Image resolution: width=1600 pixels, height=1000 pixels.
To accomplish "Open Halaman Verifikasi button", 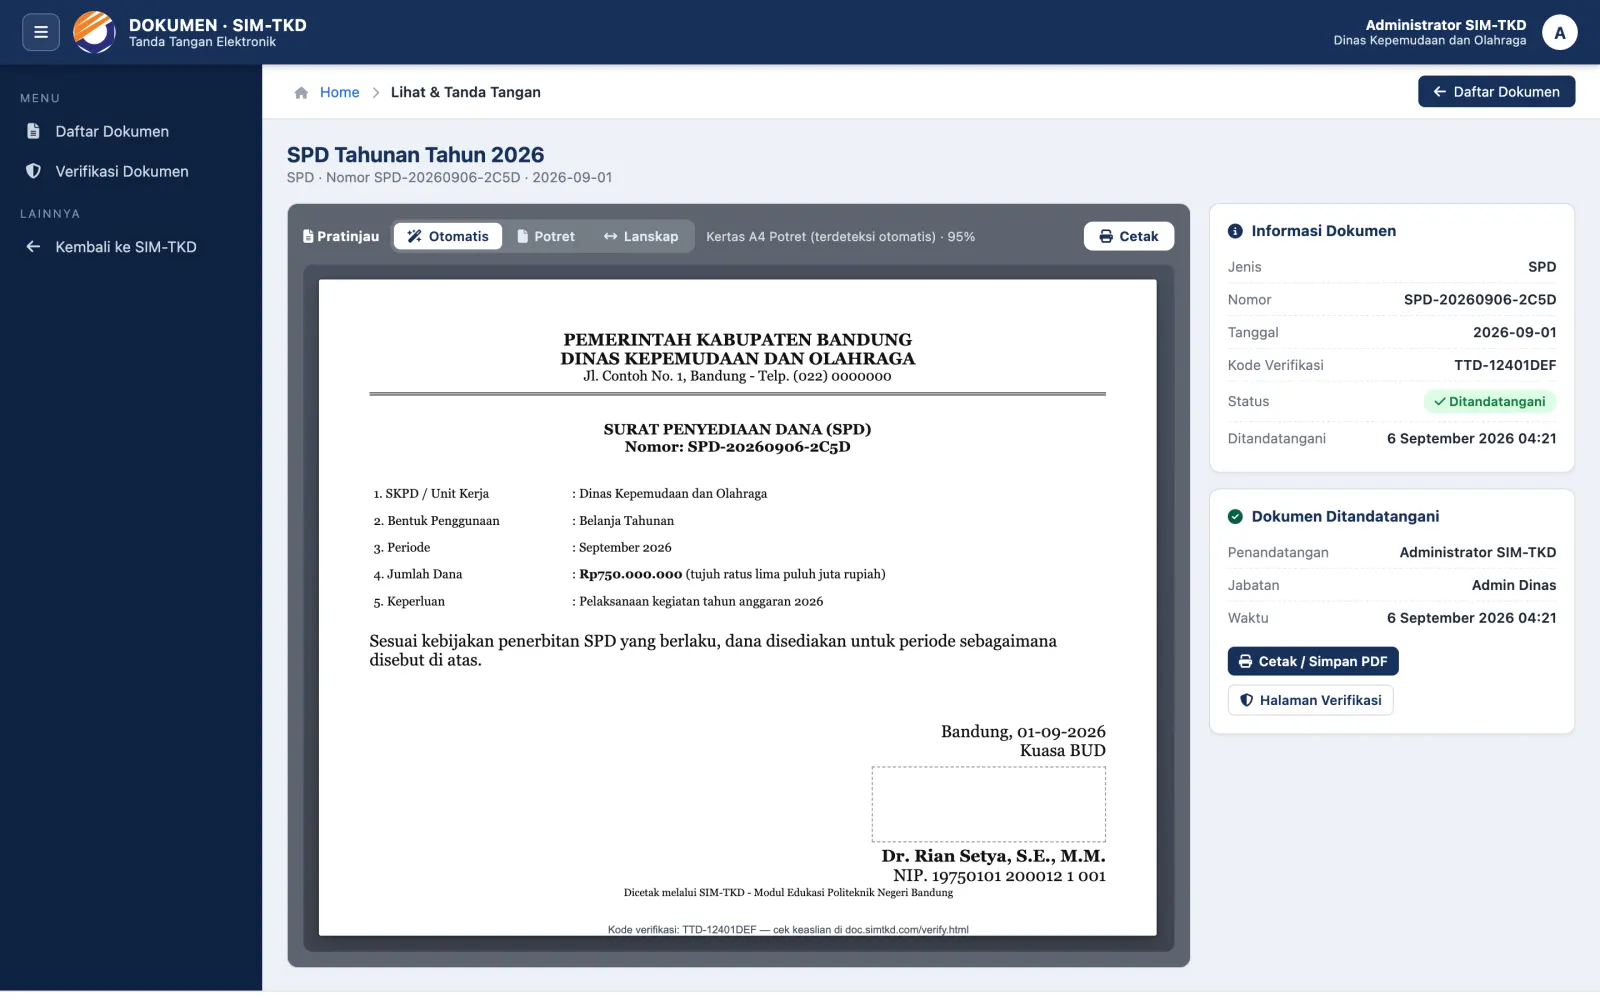I will [x=1310, y=700].
